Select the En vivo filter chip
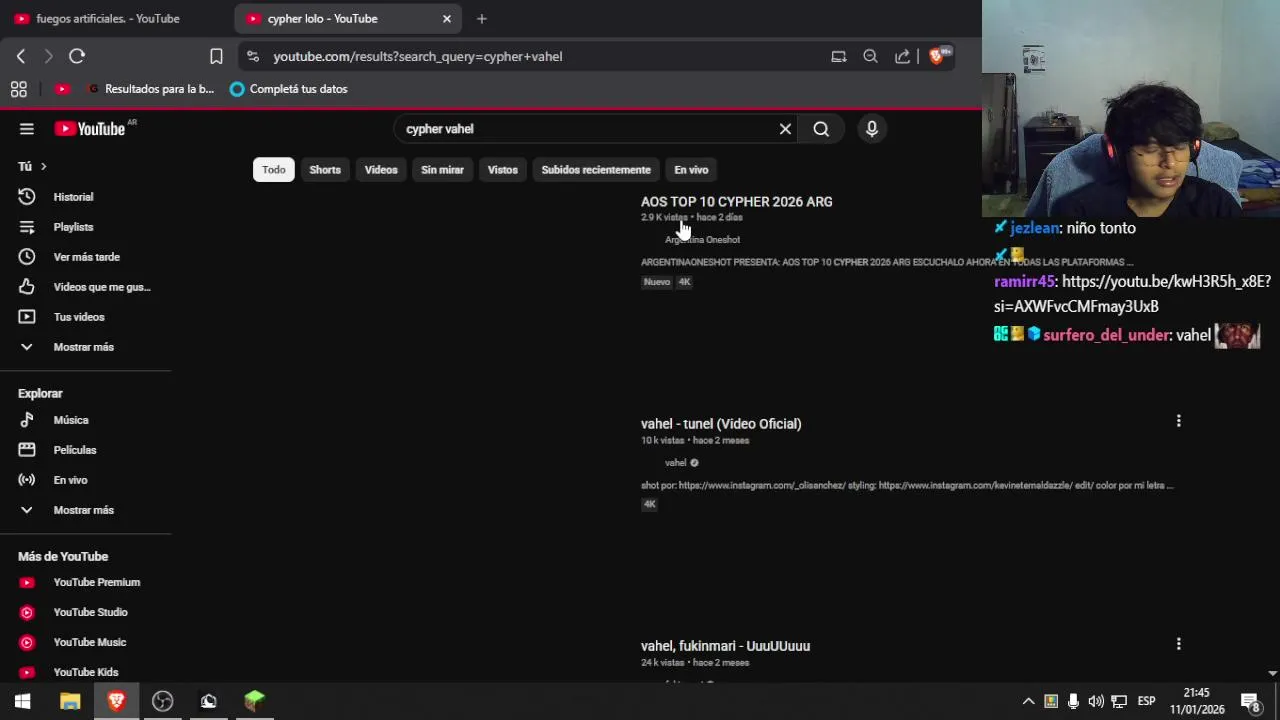1280x720 pixels. click(691, 170)
